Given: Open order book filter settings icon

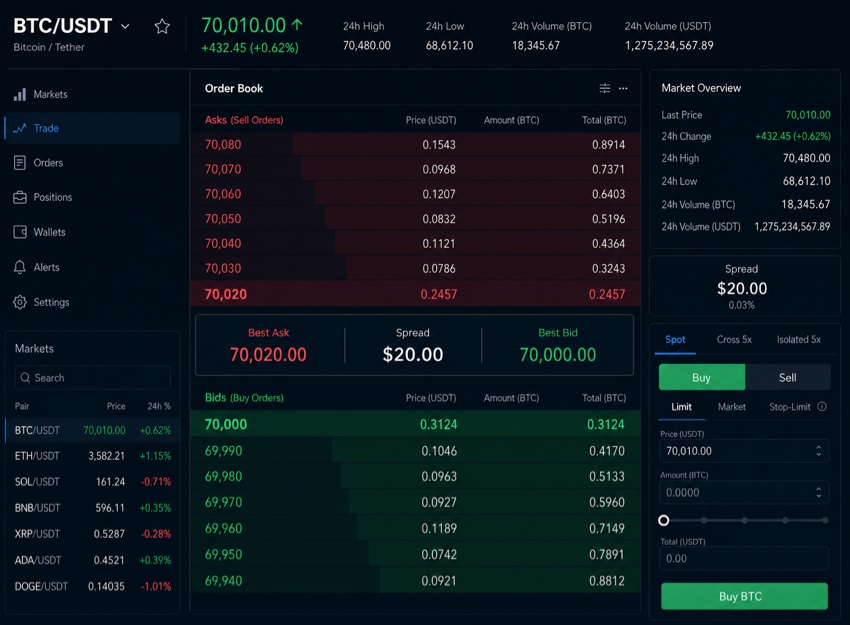Looking at the screenshot, I should 604,88.
